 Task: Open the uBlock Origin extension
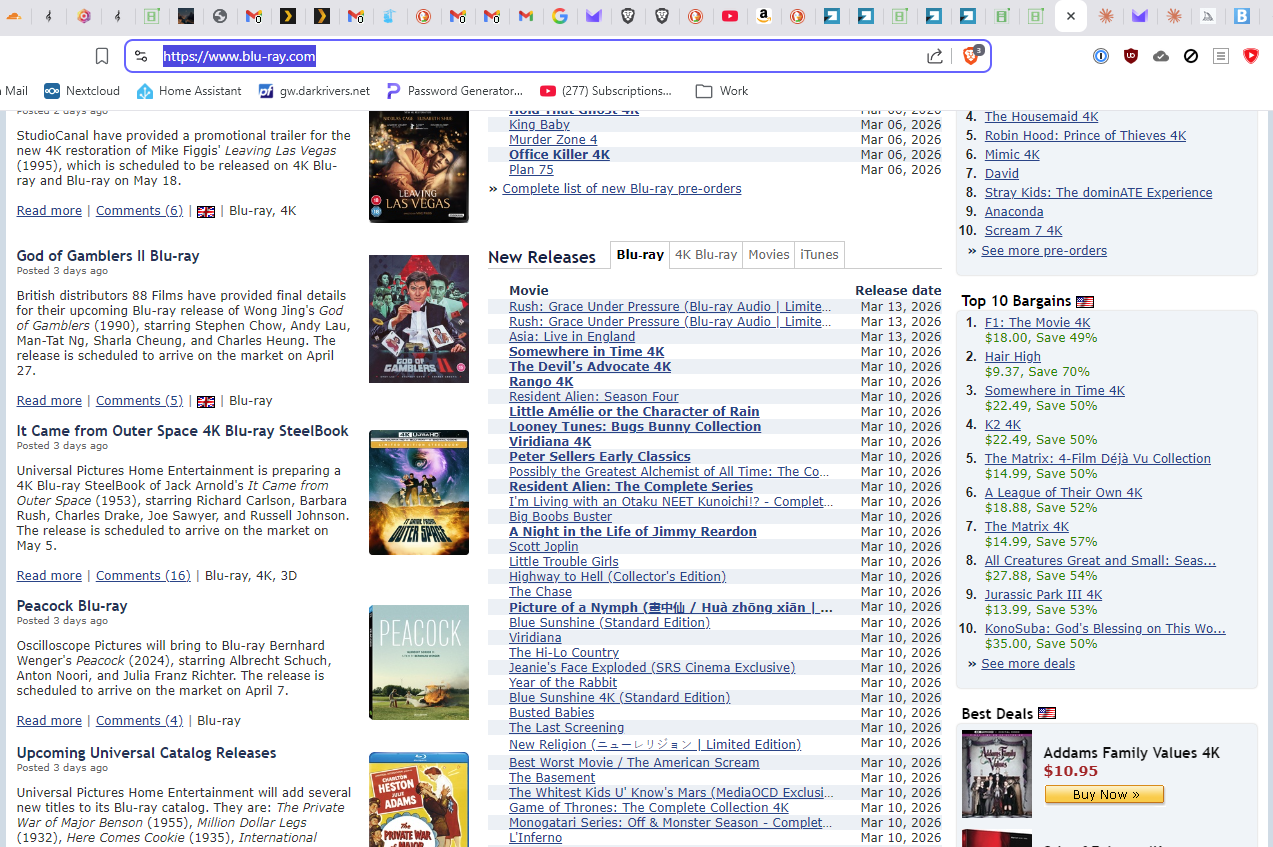click(x=1131, y=56)
